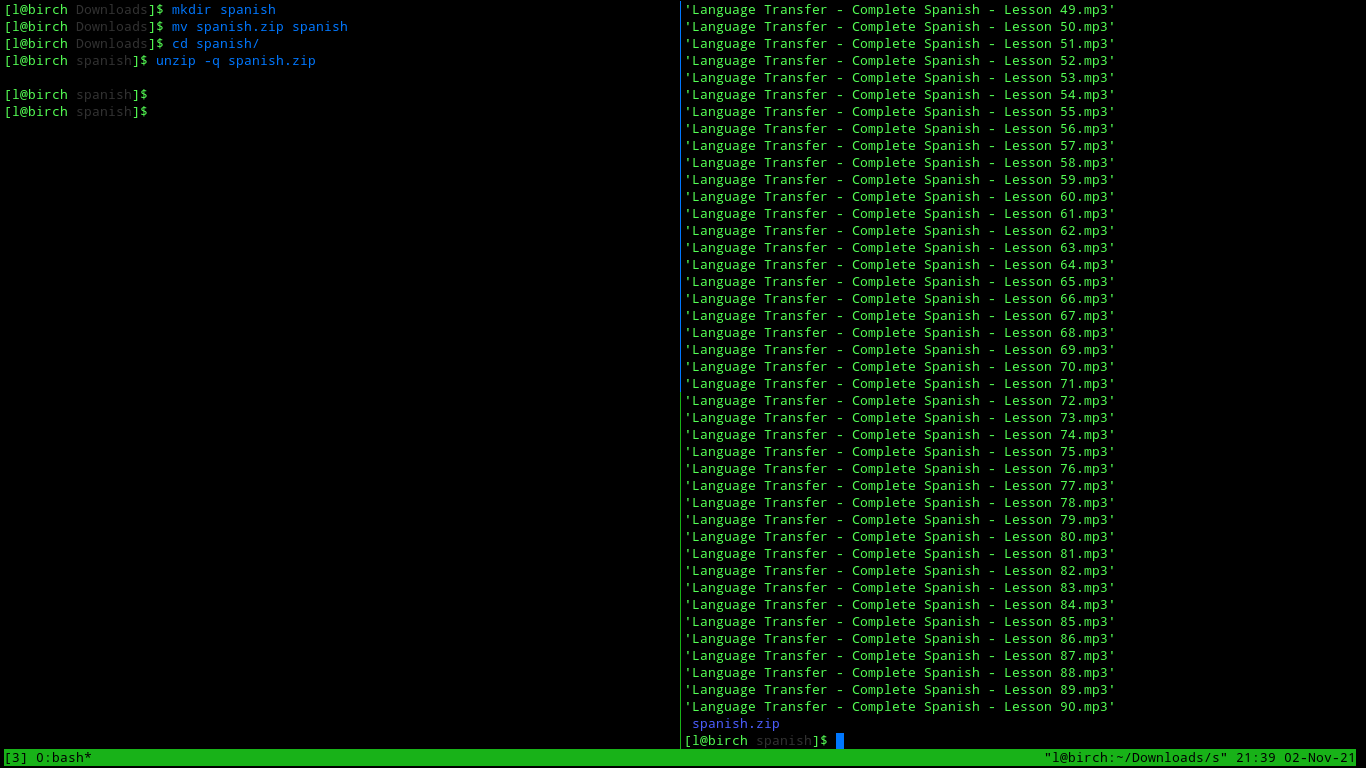Select the Lesson 49.mp3 filename
1366x768 pixels.
click(x=900, y=10)
